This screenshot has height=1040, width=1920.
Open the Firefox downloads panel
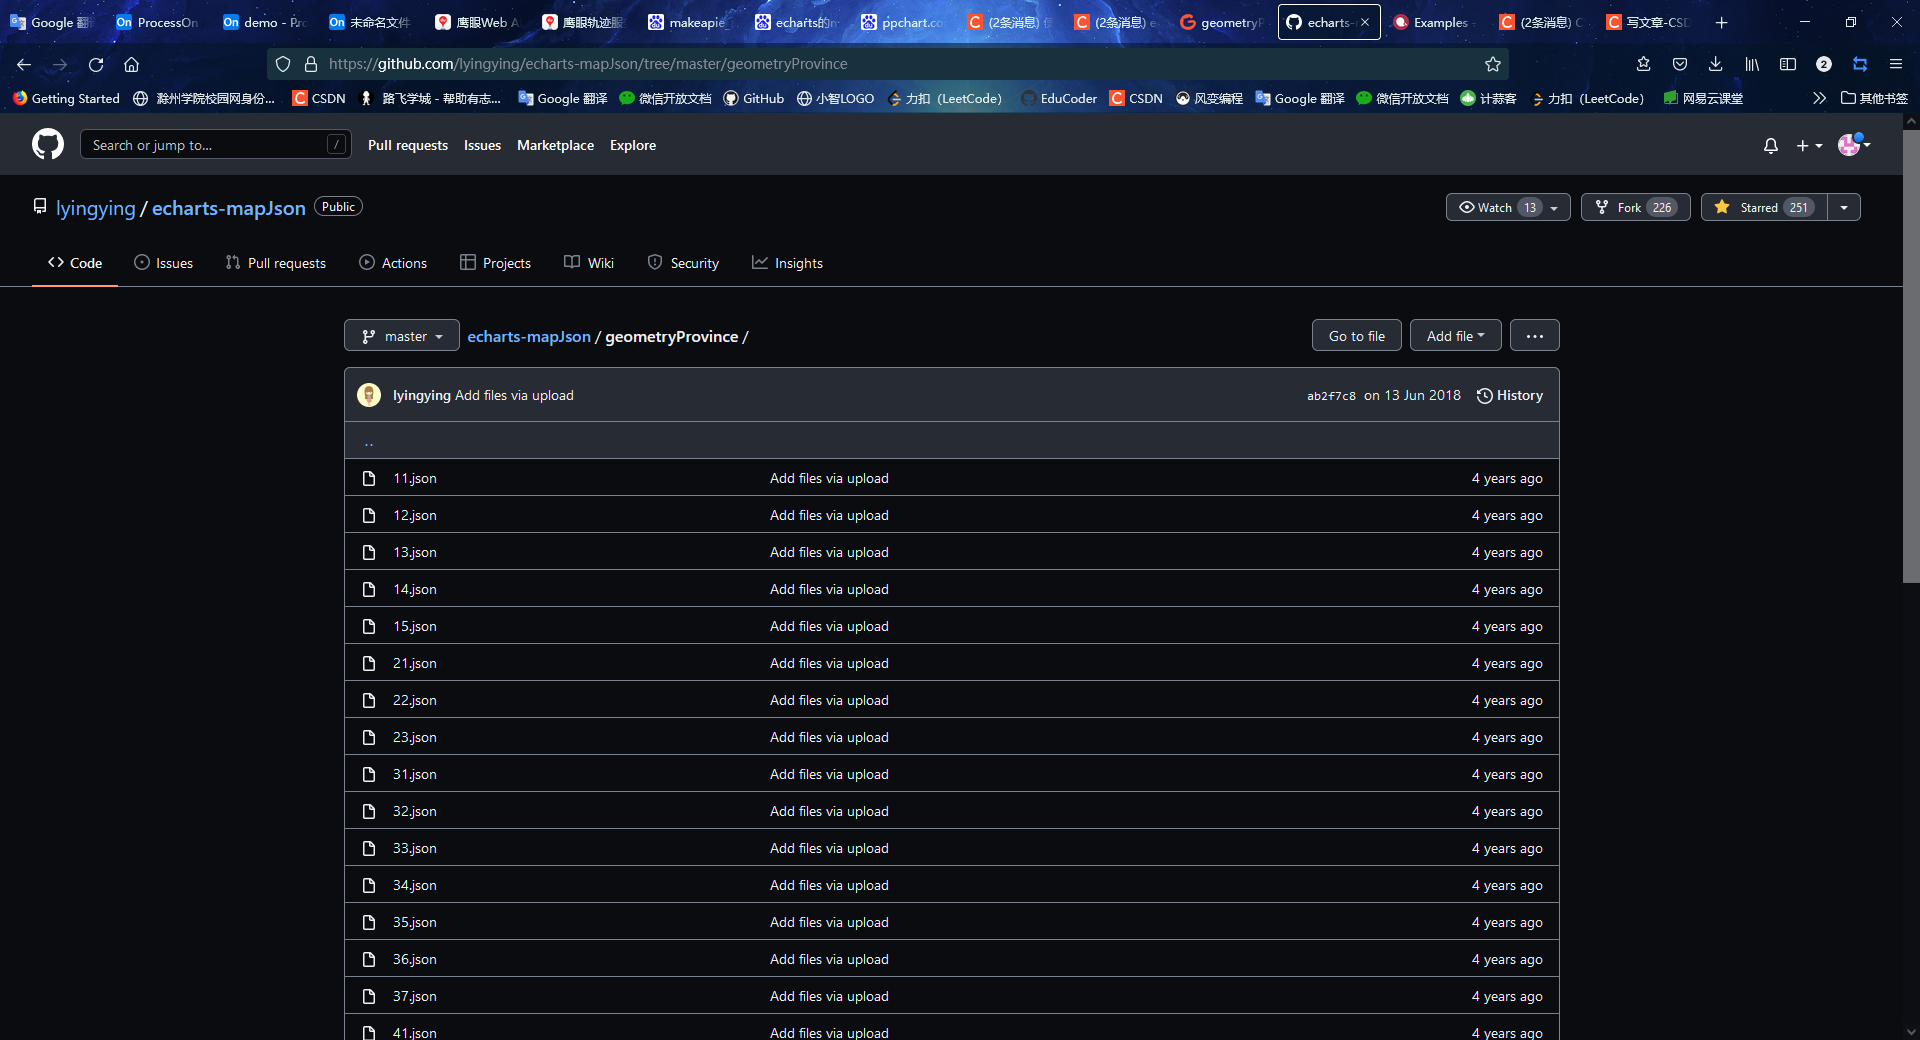(1716, 64)
